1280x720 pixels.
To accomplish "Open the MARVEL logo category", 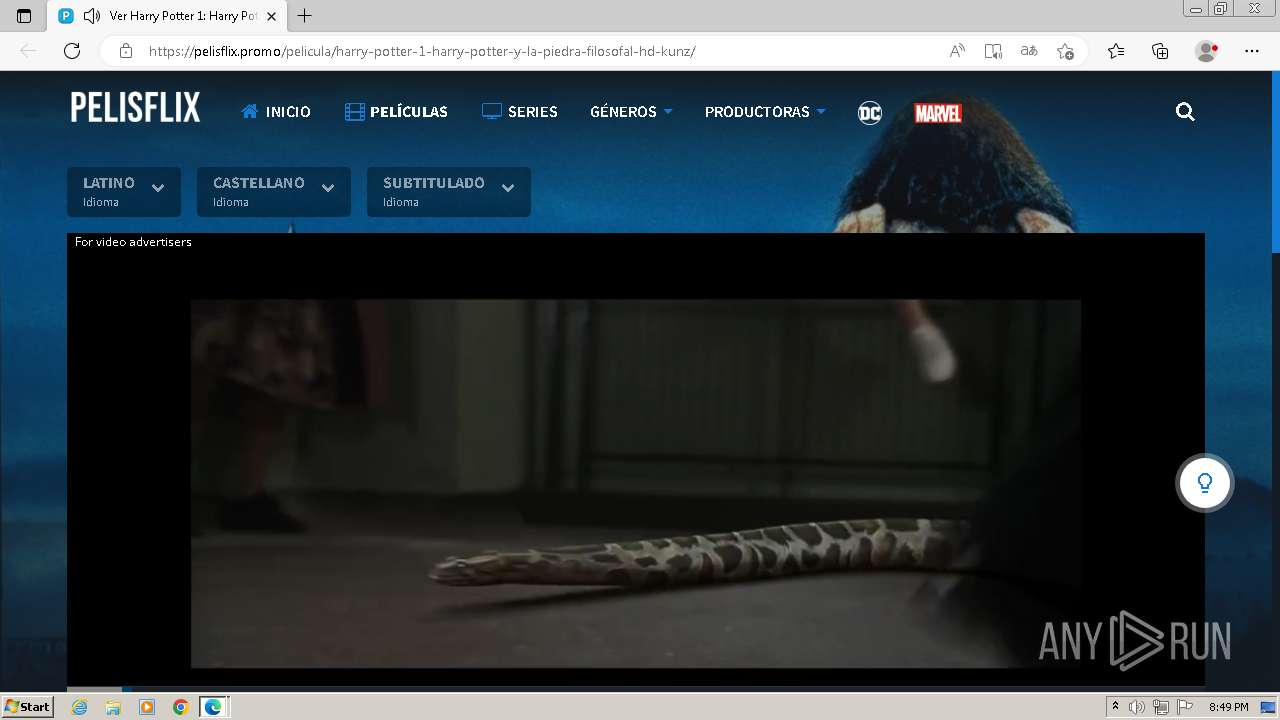I will click(x=938, y=113).
